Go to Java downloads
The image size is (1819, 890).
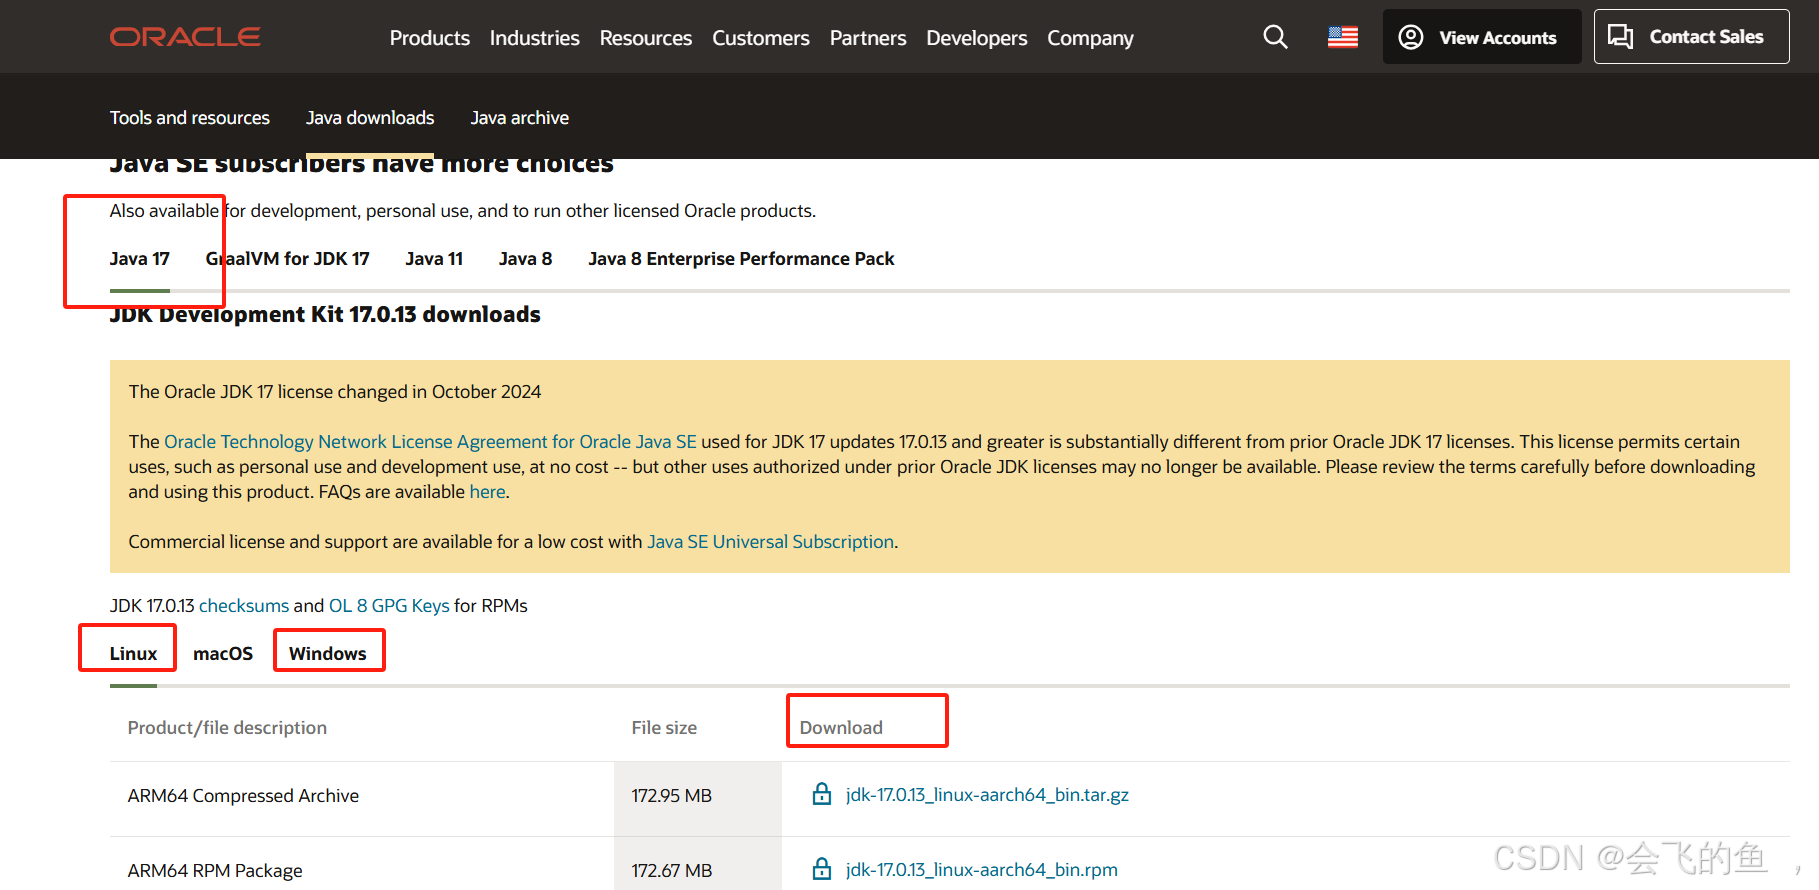pyautogui.click(x=370, y=118)
